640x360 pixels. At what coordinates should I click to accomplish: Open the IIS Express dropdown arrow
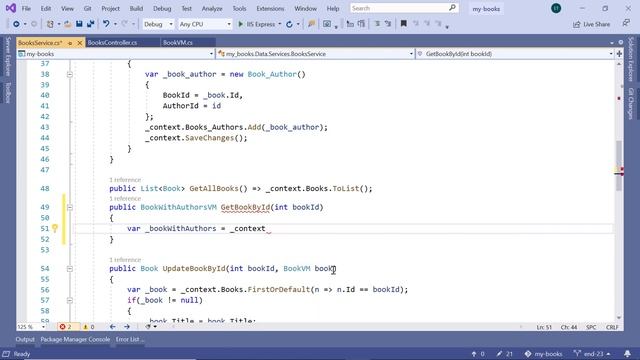280,24
